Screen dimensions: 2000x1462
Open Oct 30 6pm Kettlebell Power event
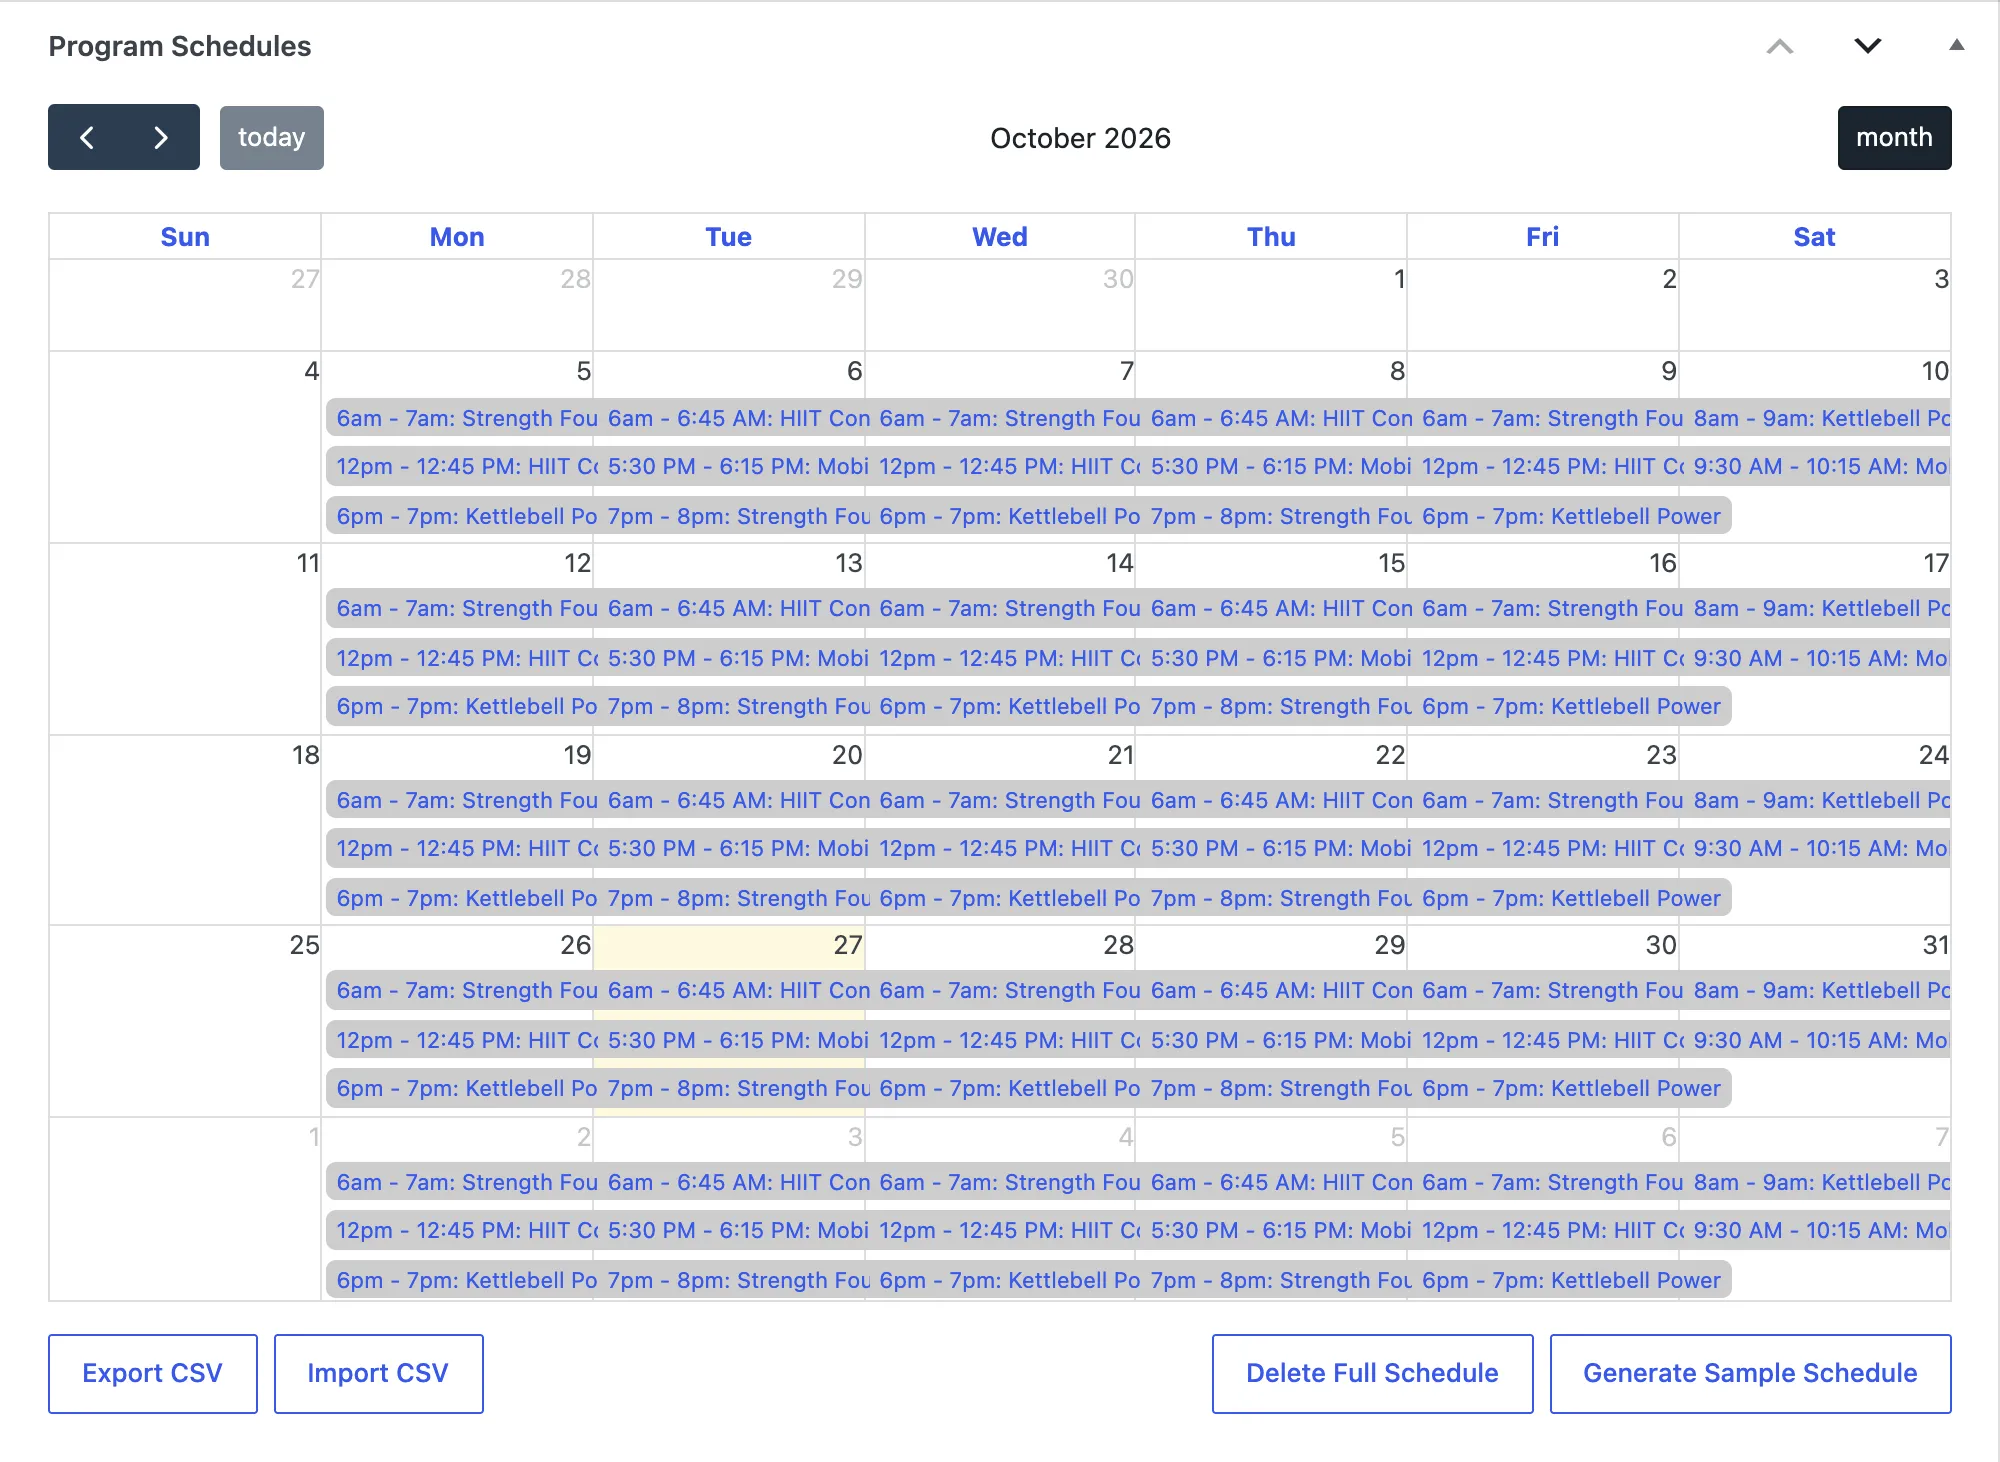coord(1572,1088)
